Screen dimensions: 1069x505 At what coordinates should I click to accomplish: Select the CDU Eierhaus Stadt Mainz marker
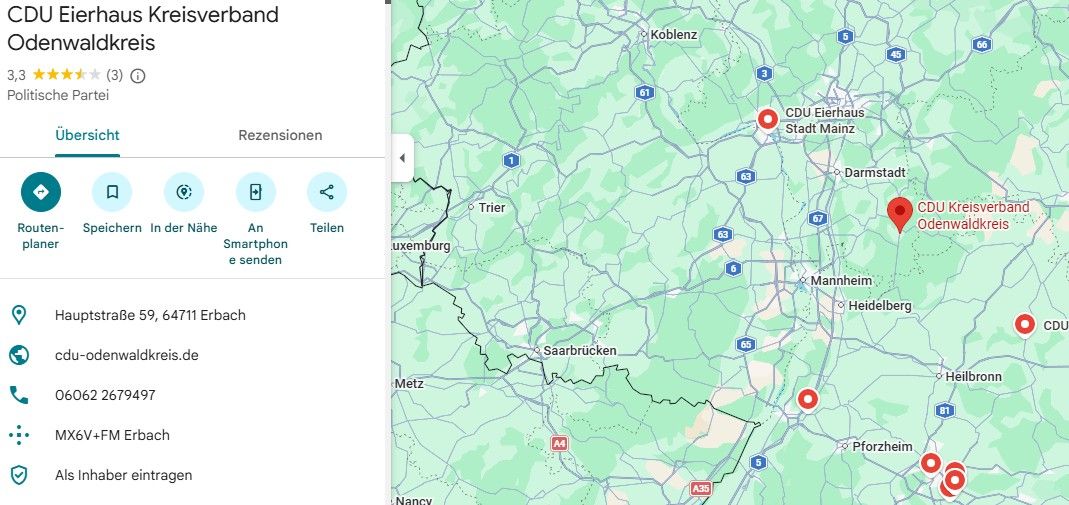point(767,119)
